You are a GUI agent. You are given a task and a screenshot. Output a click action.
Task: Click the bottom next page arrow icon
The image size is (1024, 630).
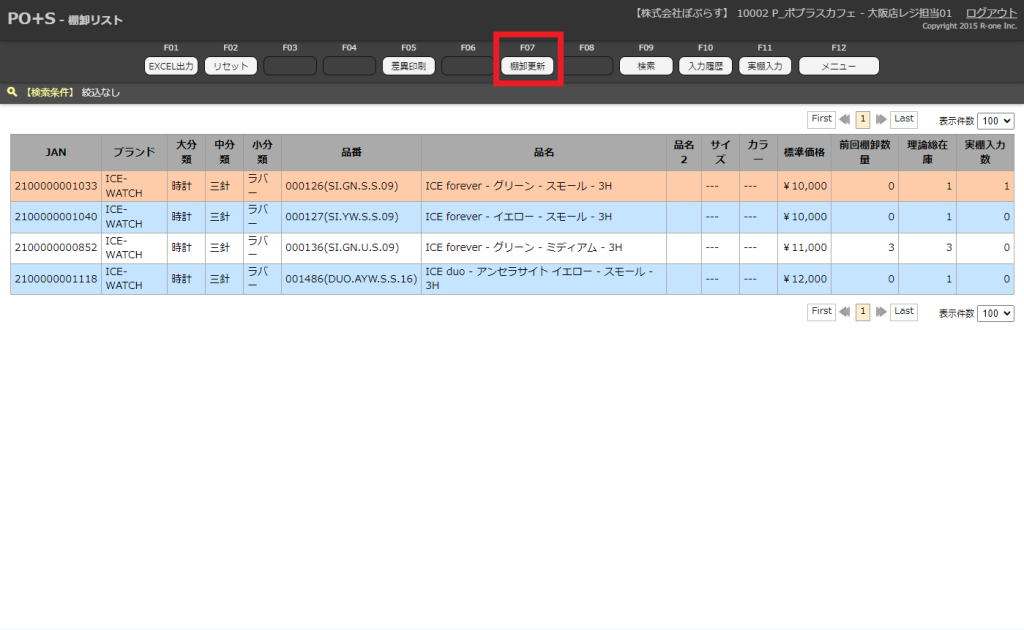(x=881, y=312)
